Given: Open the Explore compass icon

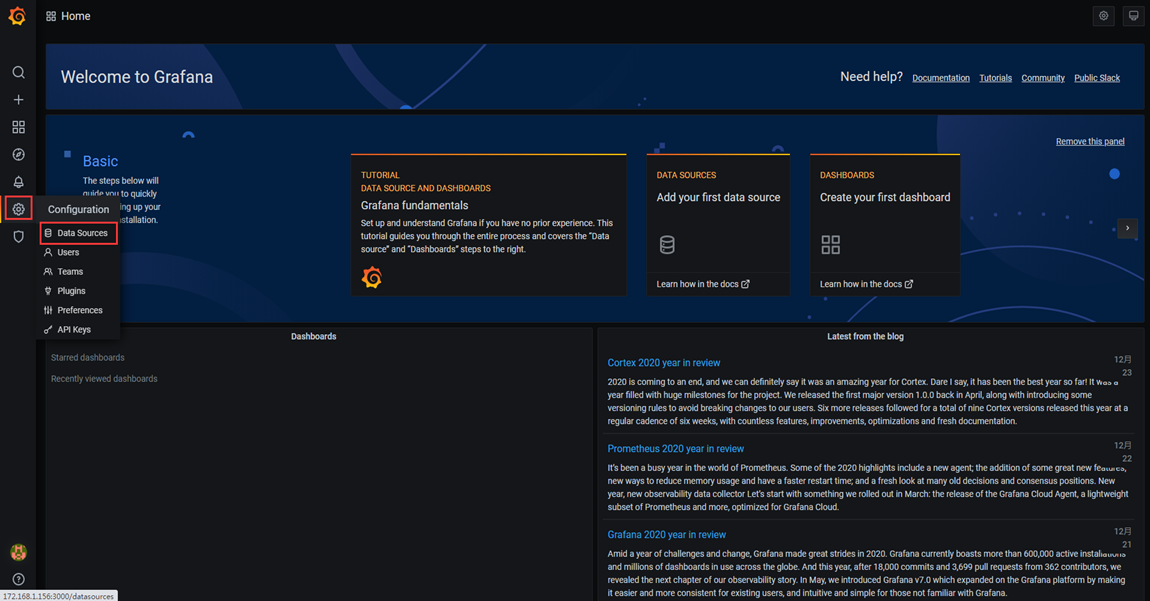Looking at the screenshot, I should click(18, 155).
